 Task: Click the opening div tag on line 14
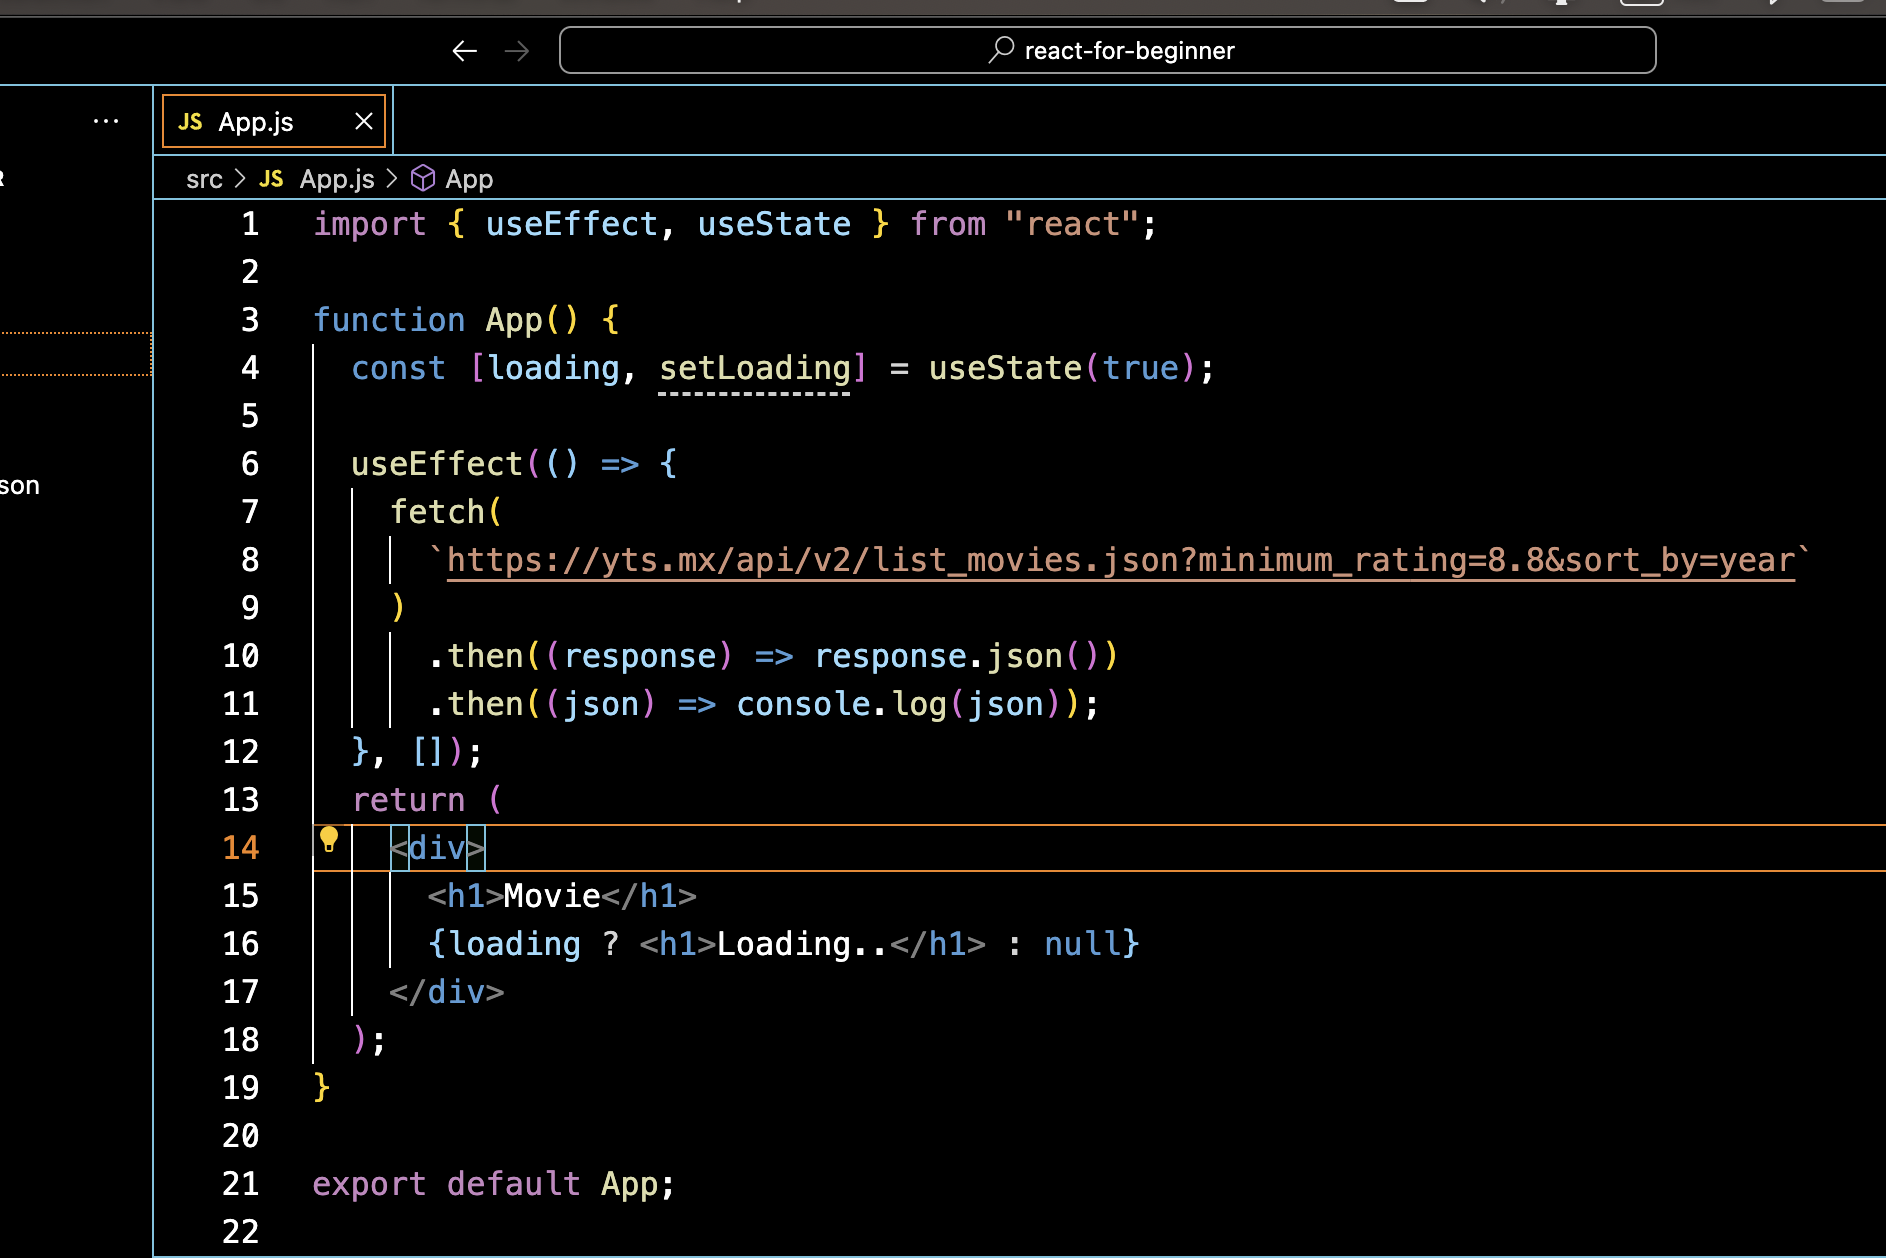pyautogui.click(x=438, y=848)
